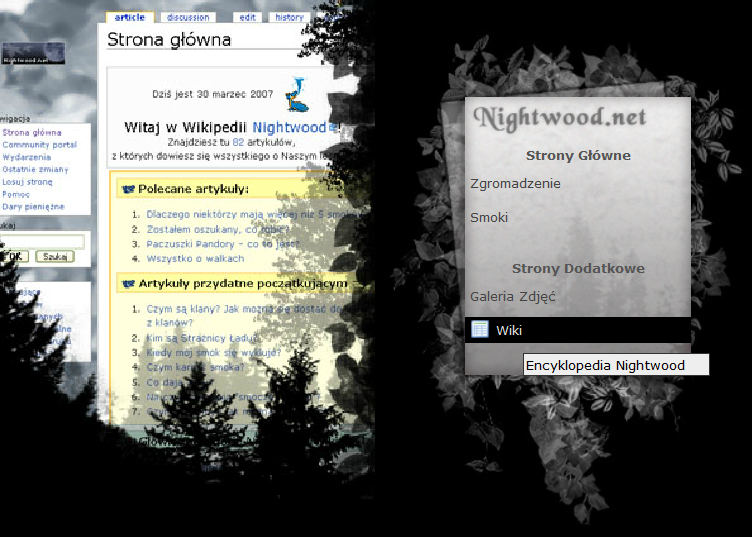Screen dimensions: 752x537
Task: Open 'Wszystko o walkach' article
Action: (195, 259)
